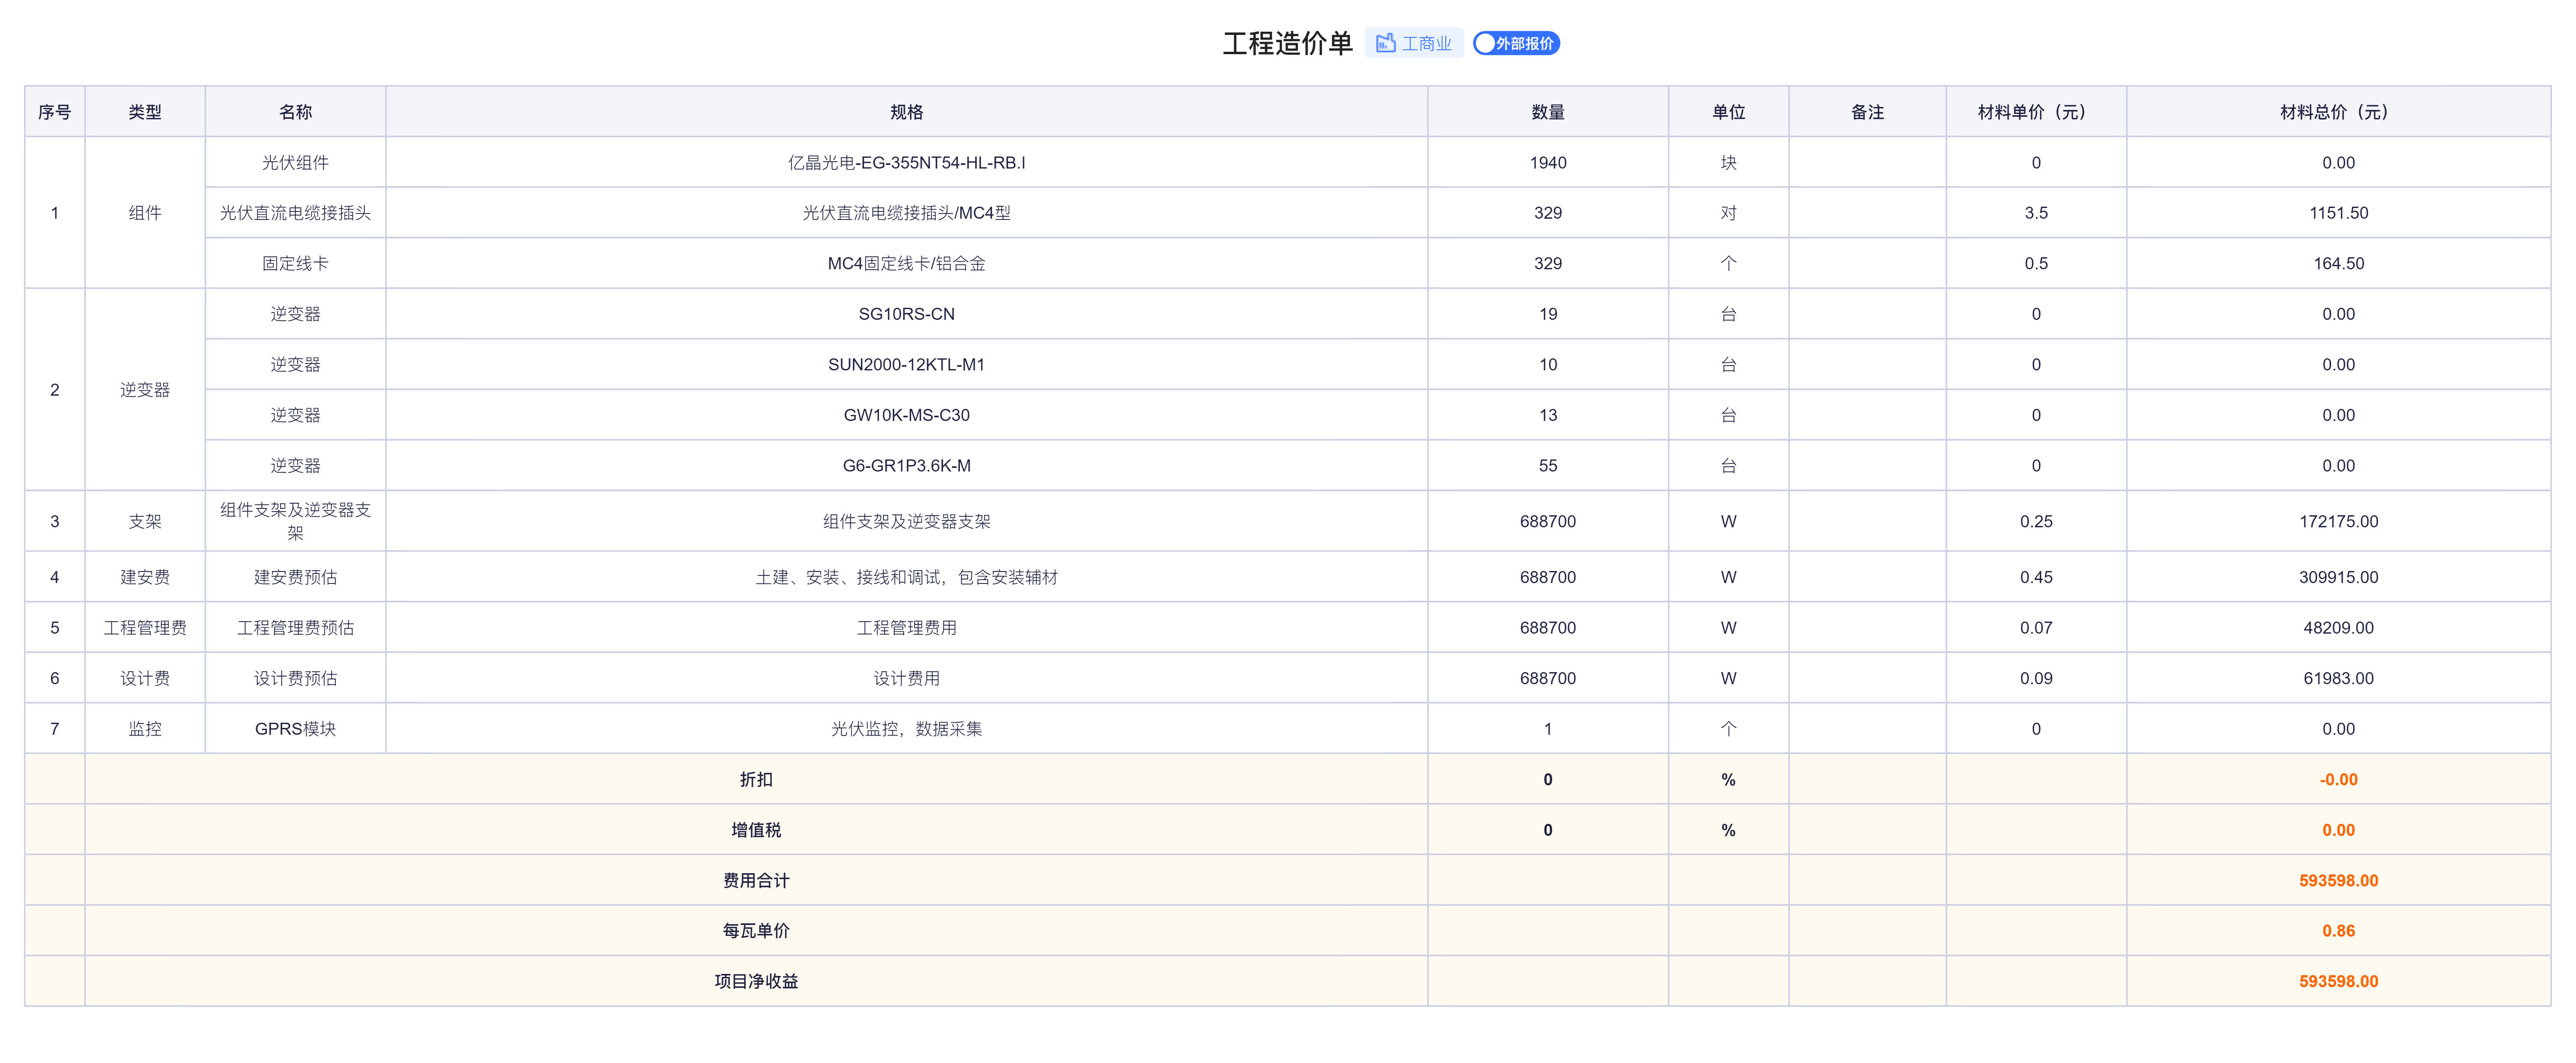
Task: Select spec SUN2000-12KTL-M1 inverter row
Action: [x=906, y=364]
